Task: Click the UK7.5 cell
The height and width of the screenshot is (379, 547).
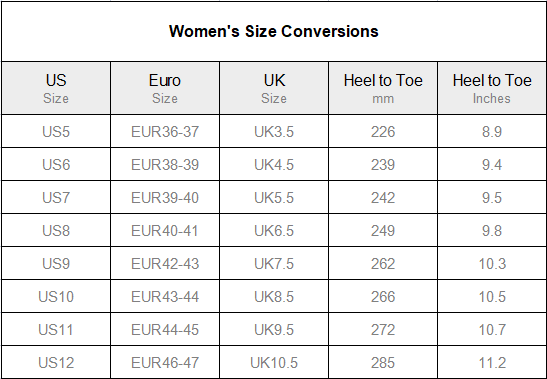Action: click(274, 263)
